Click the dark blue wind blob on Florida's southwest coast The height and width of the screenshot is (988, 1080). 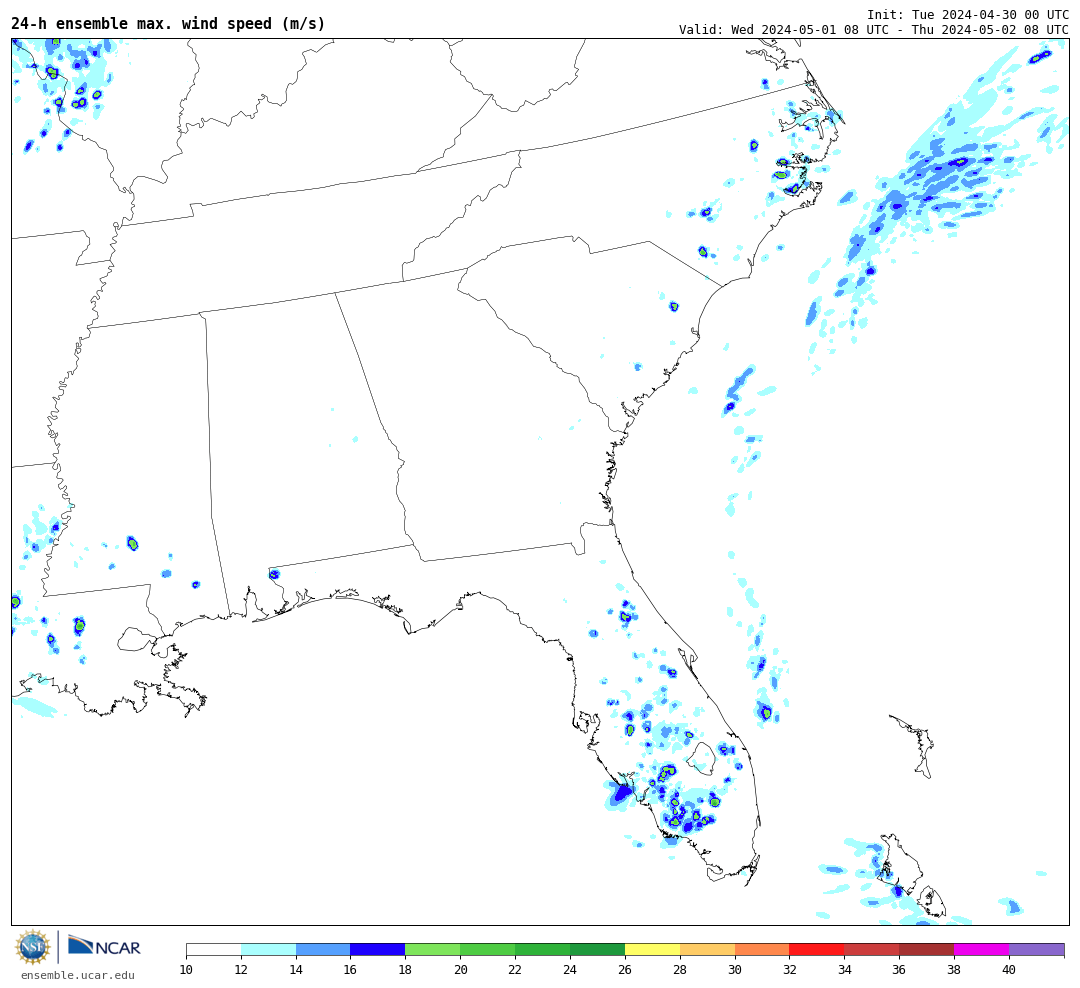tap(622, 793)
